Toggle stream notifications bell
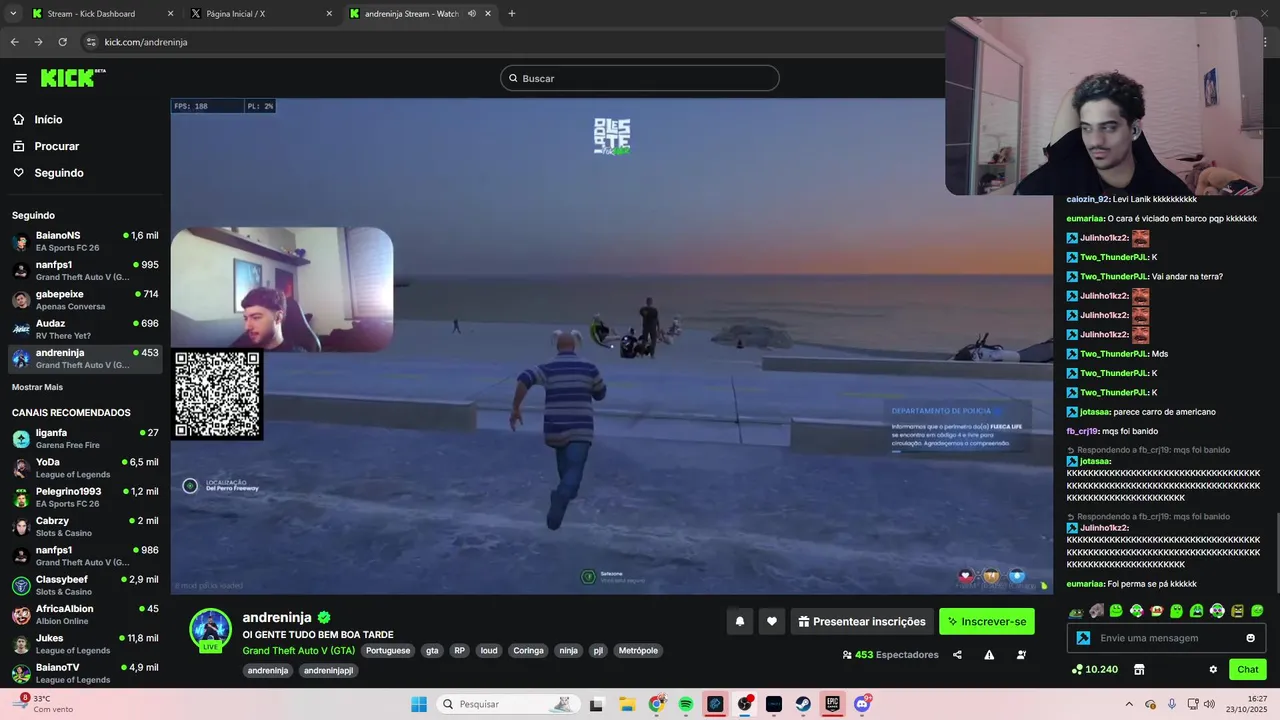 point(740,621)
